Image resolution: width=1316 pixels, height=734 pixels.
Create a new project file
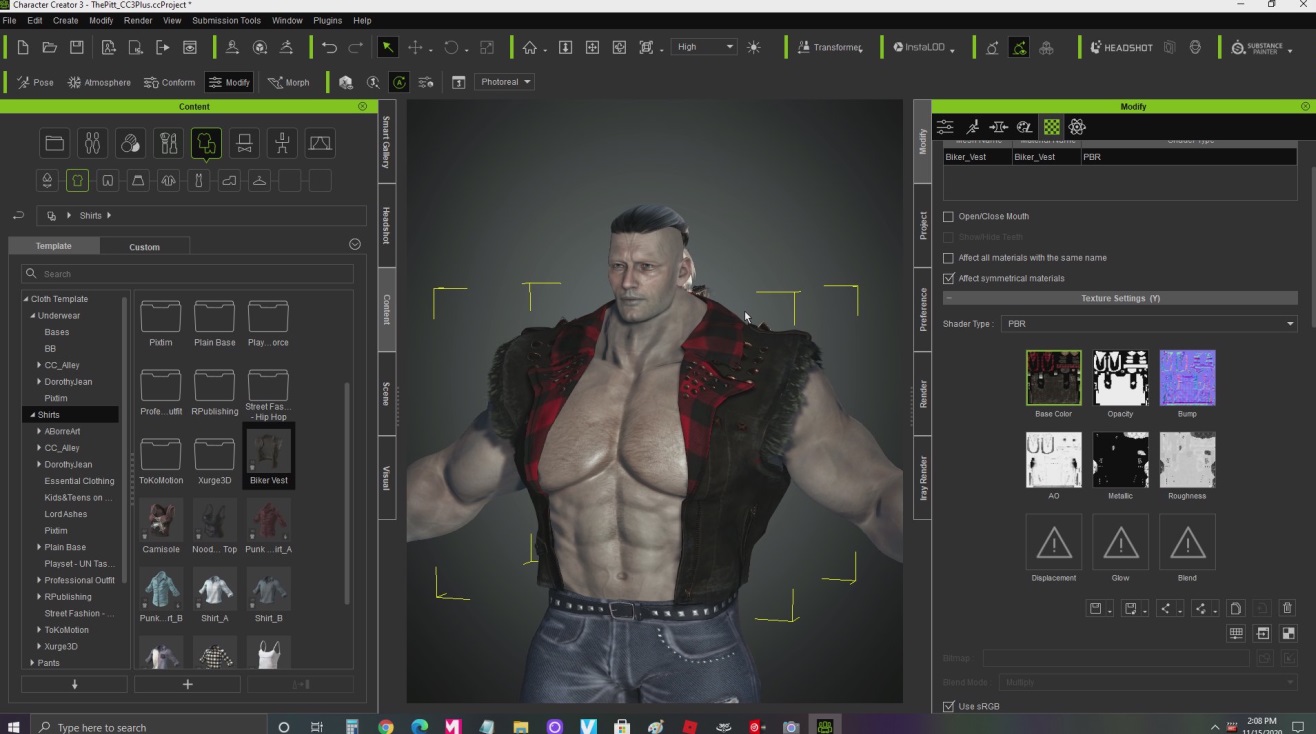(x=22, y=47)
